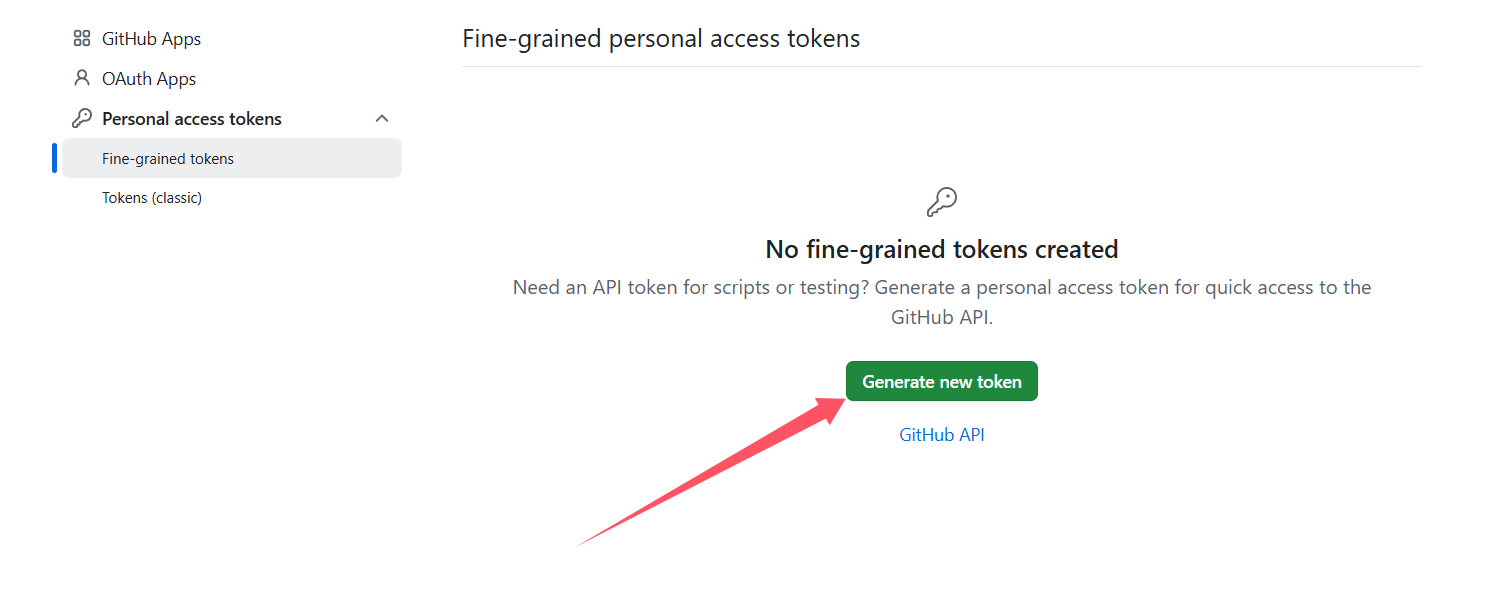
Task: Click the key icon beside Personal access tokens
Action: coord(82,118)
